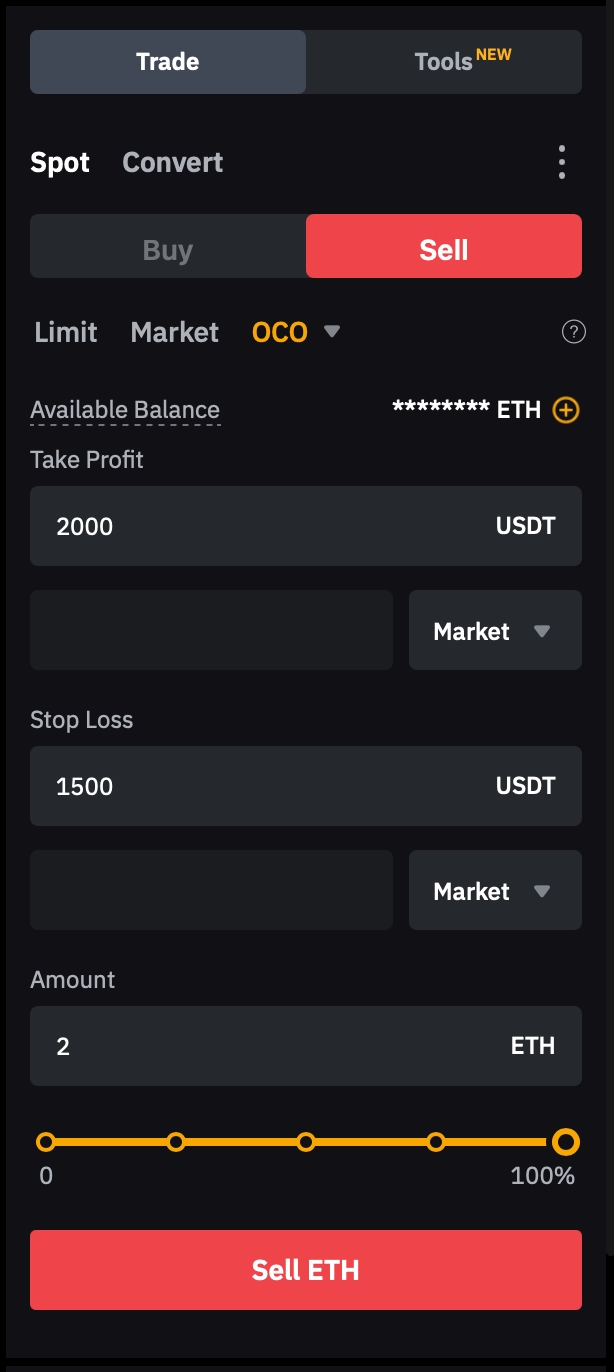Select the Spot tab

point(60,162)
